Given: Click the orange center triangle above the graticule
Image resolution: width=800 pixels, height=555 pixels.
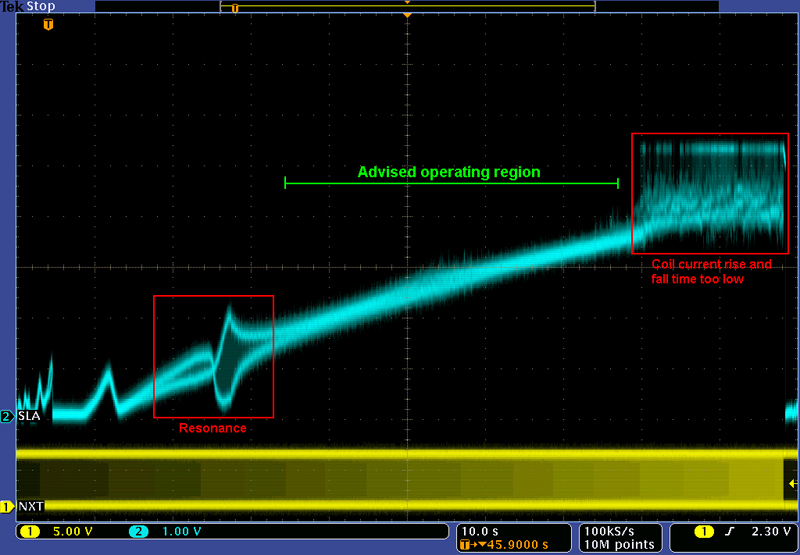Looking at the screenshot, I should [x=407, y=15].
